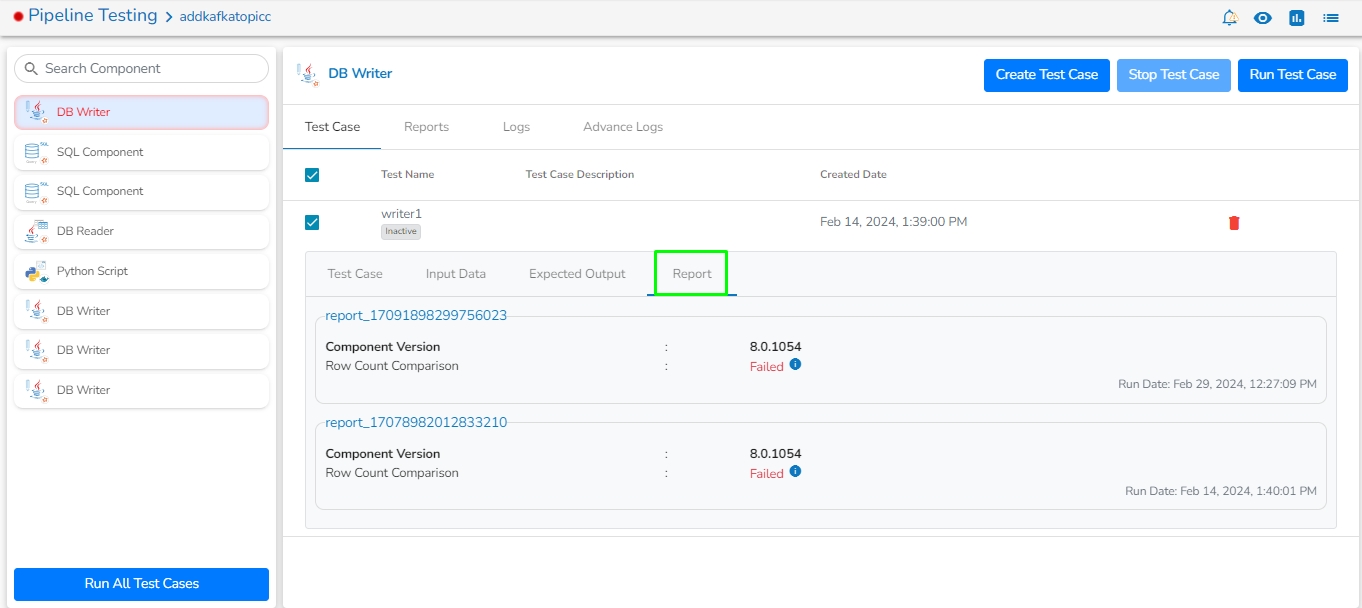Delete writer1 test case using trash icon
1362x608 pixels.
(x=1234, y=223)
